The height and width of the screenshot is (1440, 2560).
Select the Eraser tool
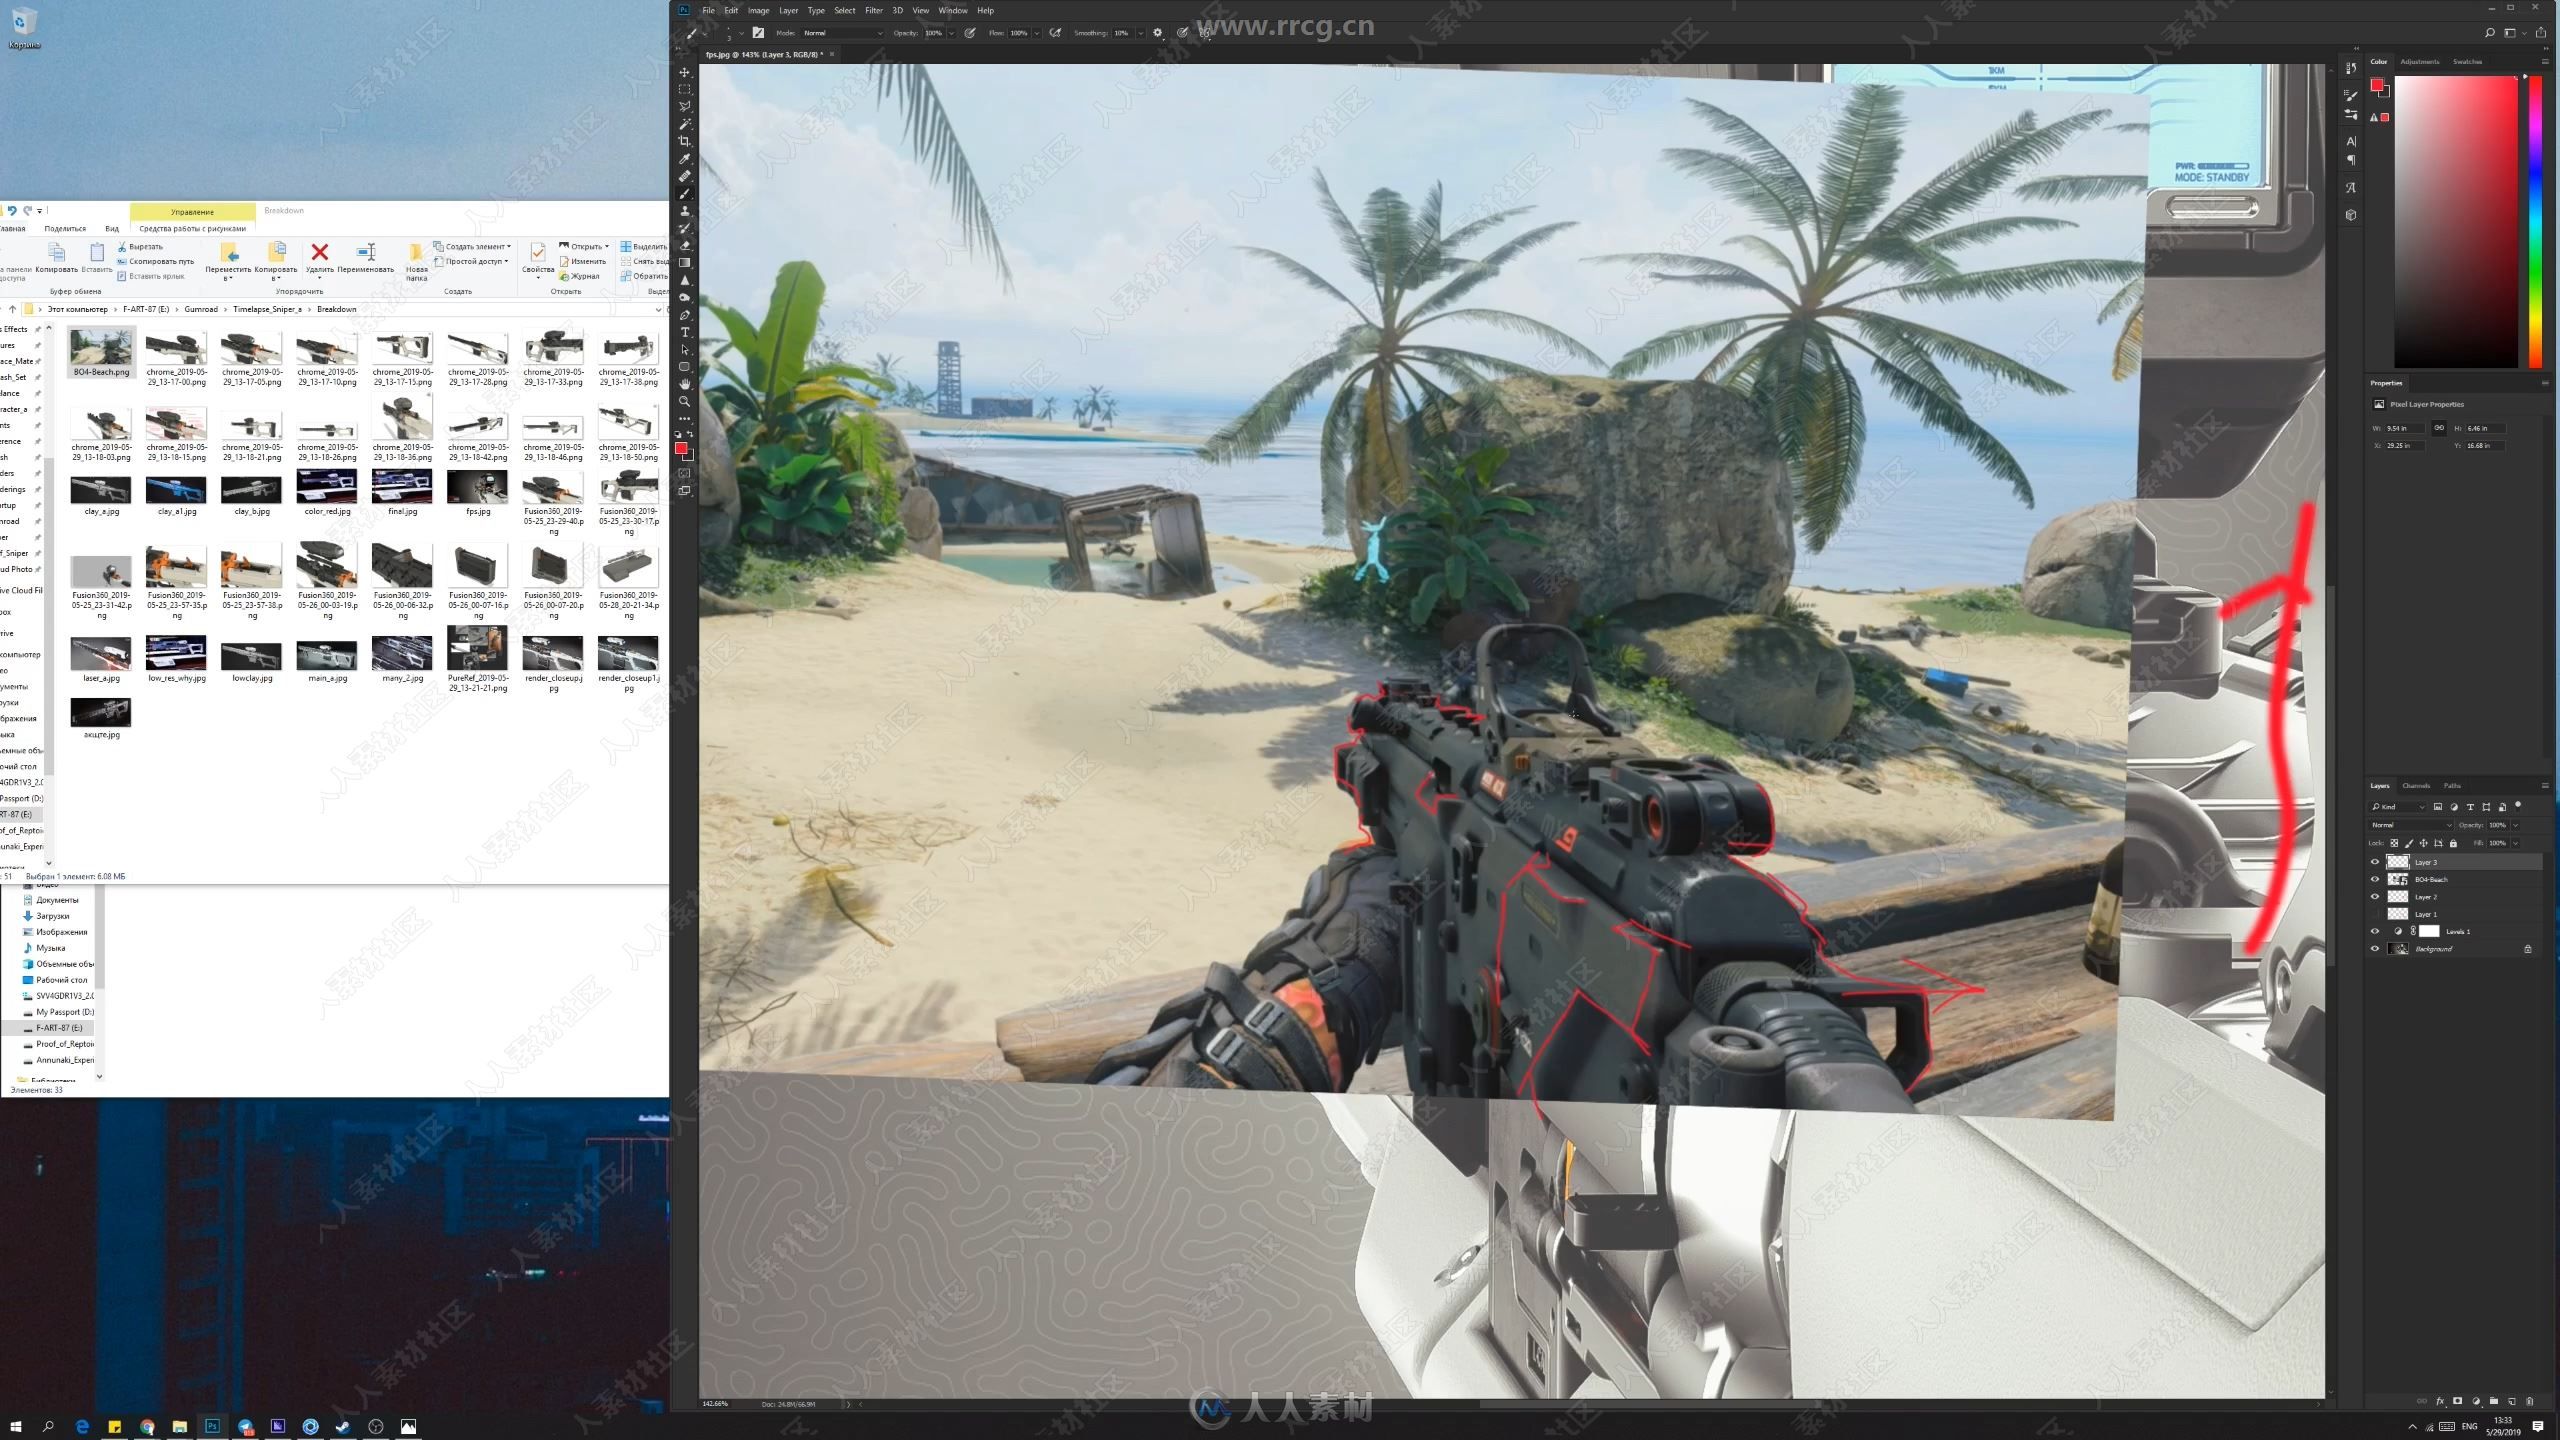click(x=685, y=246)
